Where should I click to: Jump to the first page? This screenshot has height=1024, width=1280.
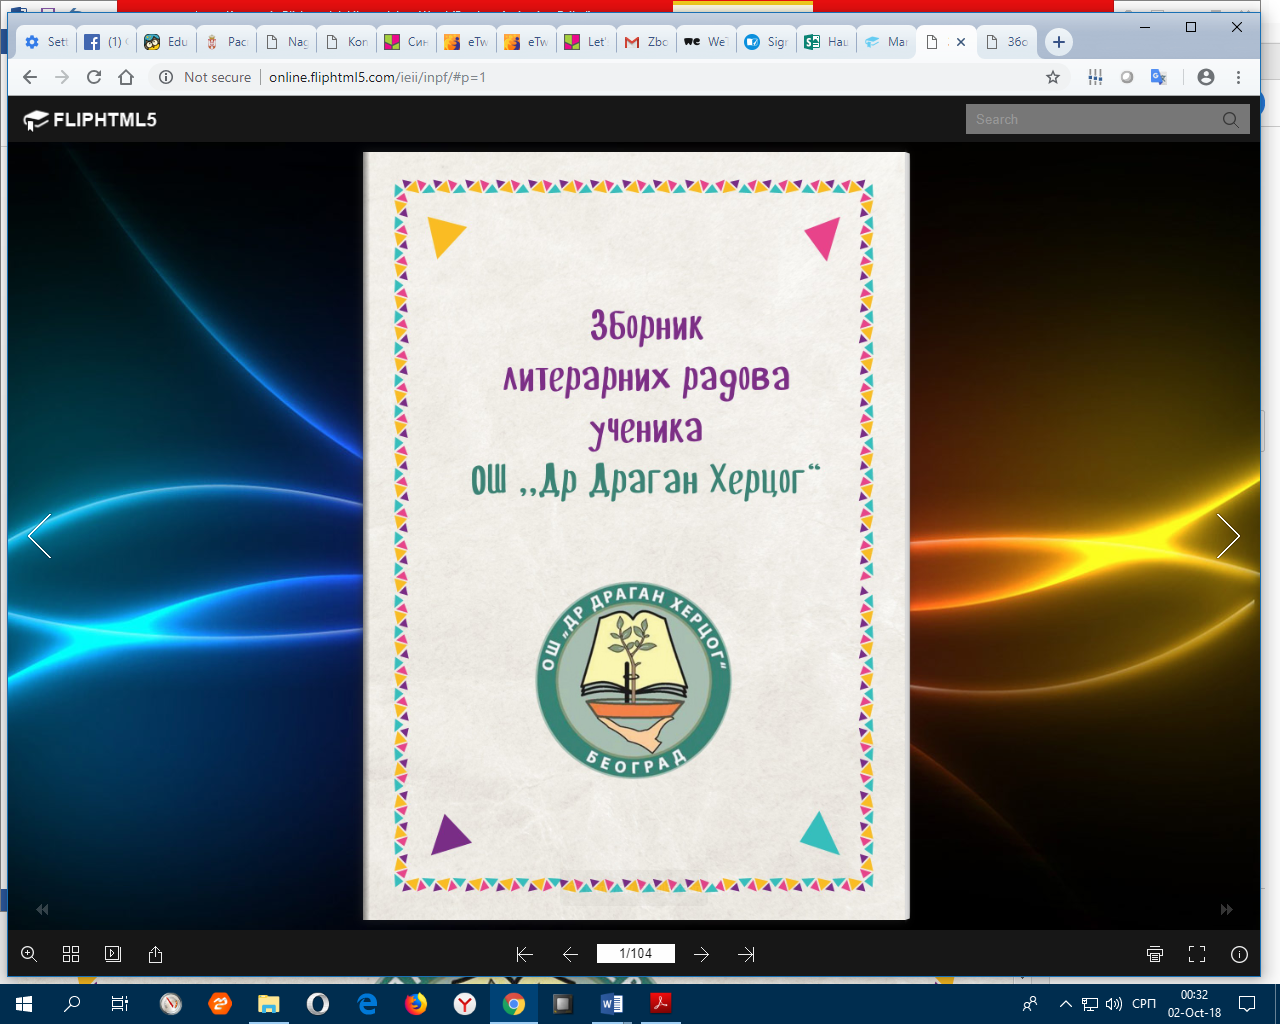pos(524,954)
